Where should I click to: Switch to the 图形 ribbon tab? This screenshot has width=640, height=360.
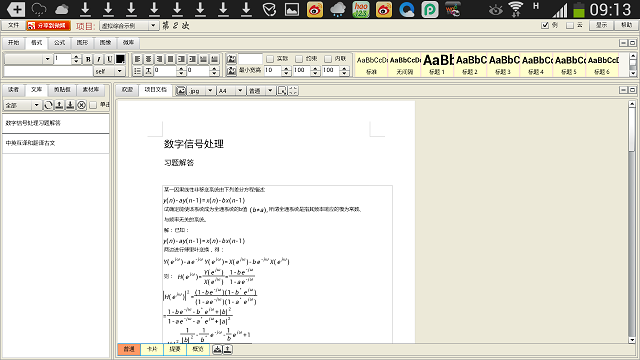tap(82, 42)
